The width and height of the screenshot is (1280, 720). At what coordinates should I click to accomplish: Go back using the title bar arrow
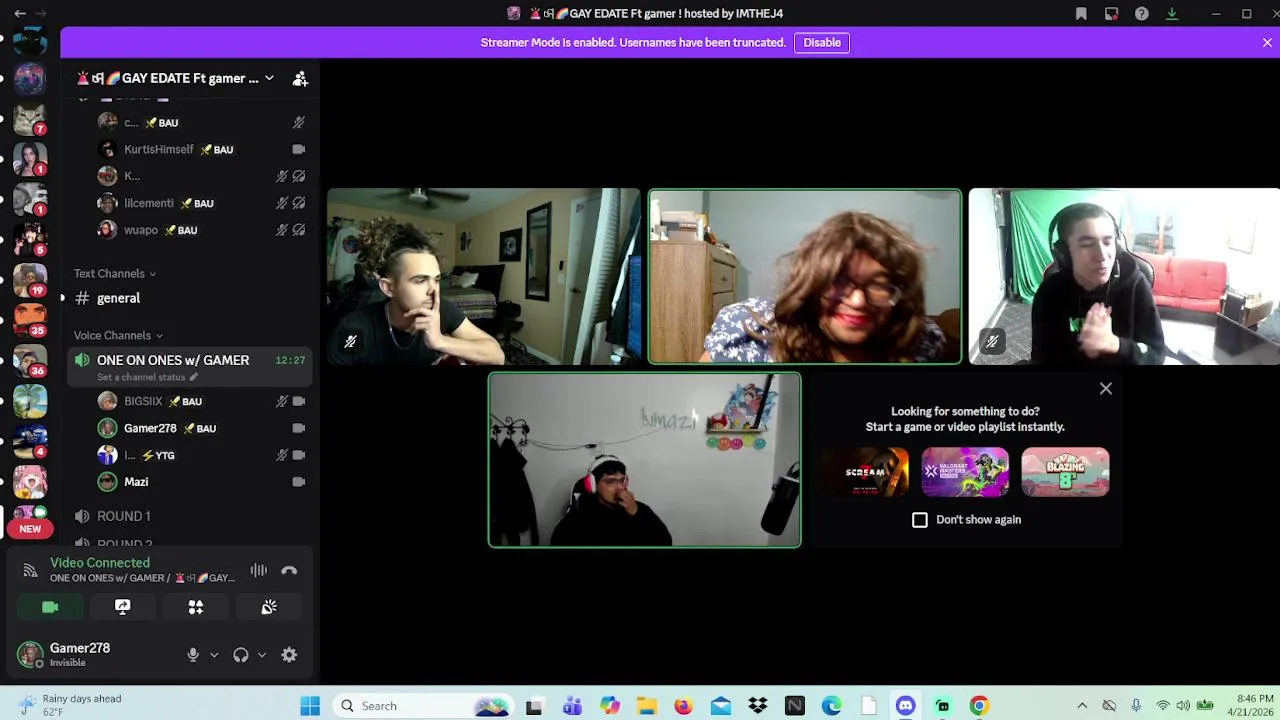(20, 13)
